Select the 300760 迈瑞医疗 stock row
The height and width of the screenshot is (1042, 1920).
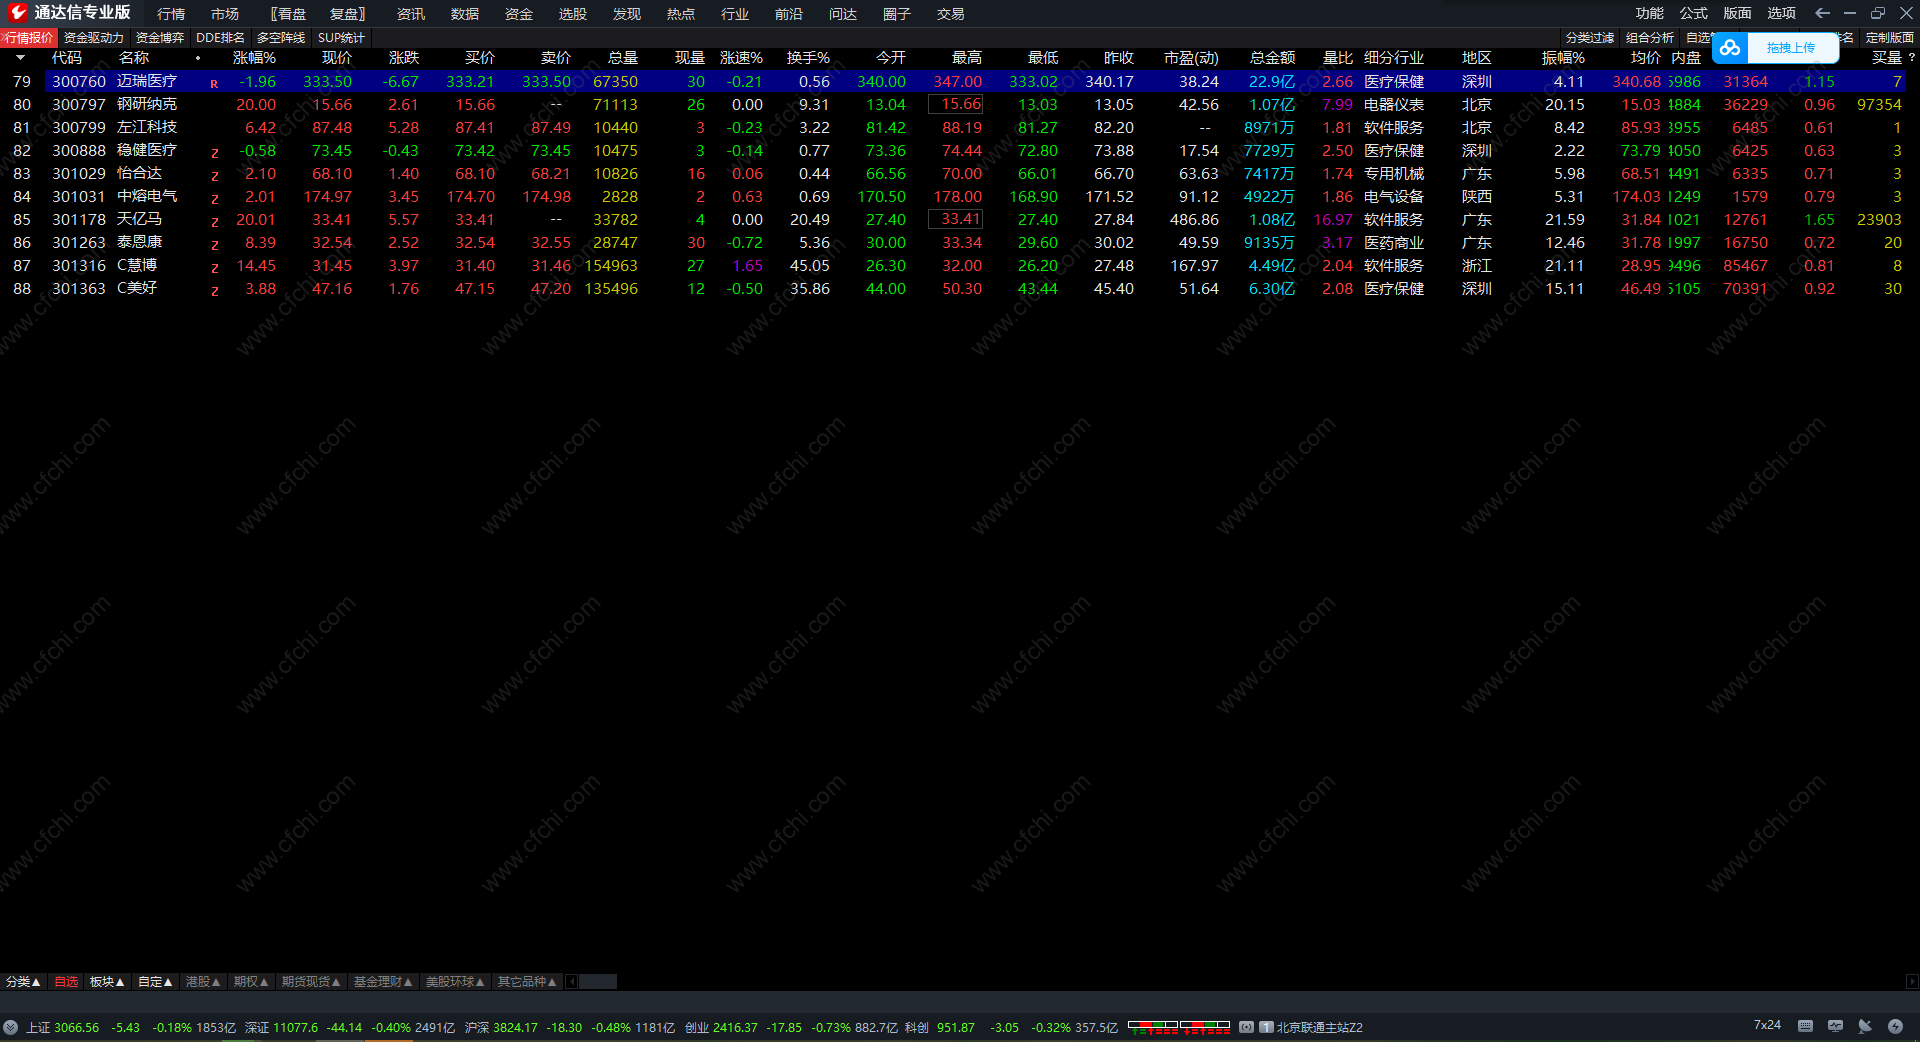tap(955, 81)
